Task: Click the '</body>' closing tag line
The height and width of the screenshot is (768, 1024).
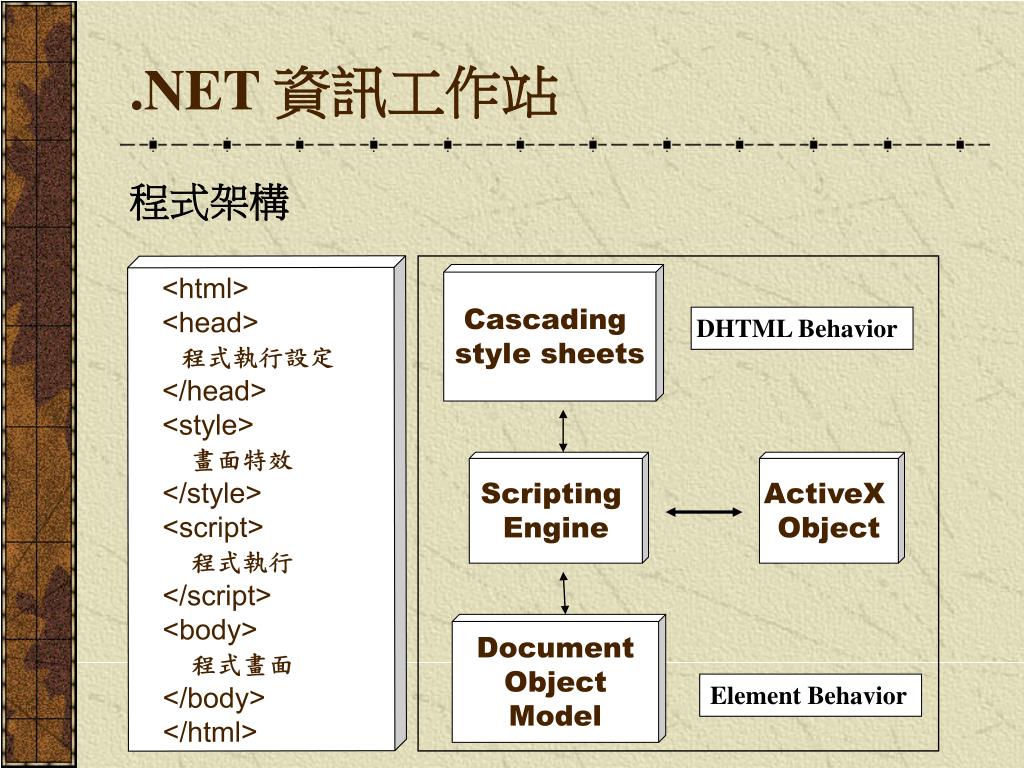Action: (x=214, y=698)
